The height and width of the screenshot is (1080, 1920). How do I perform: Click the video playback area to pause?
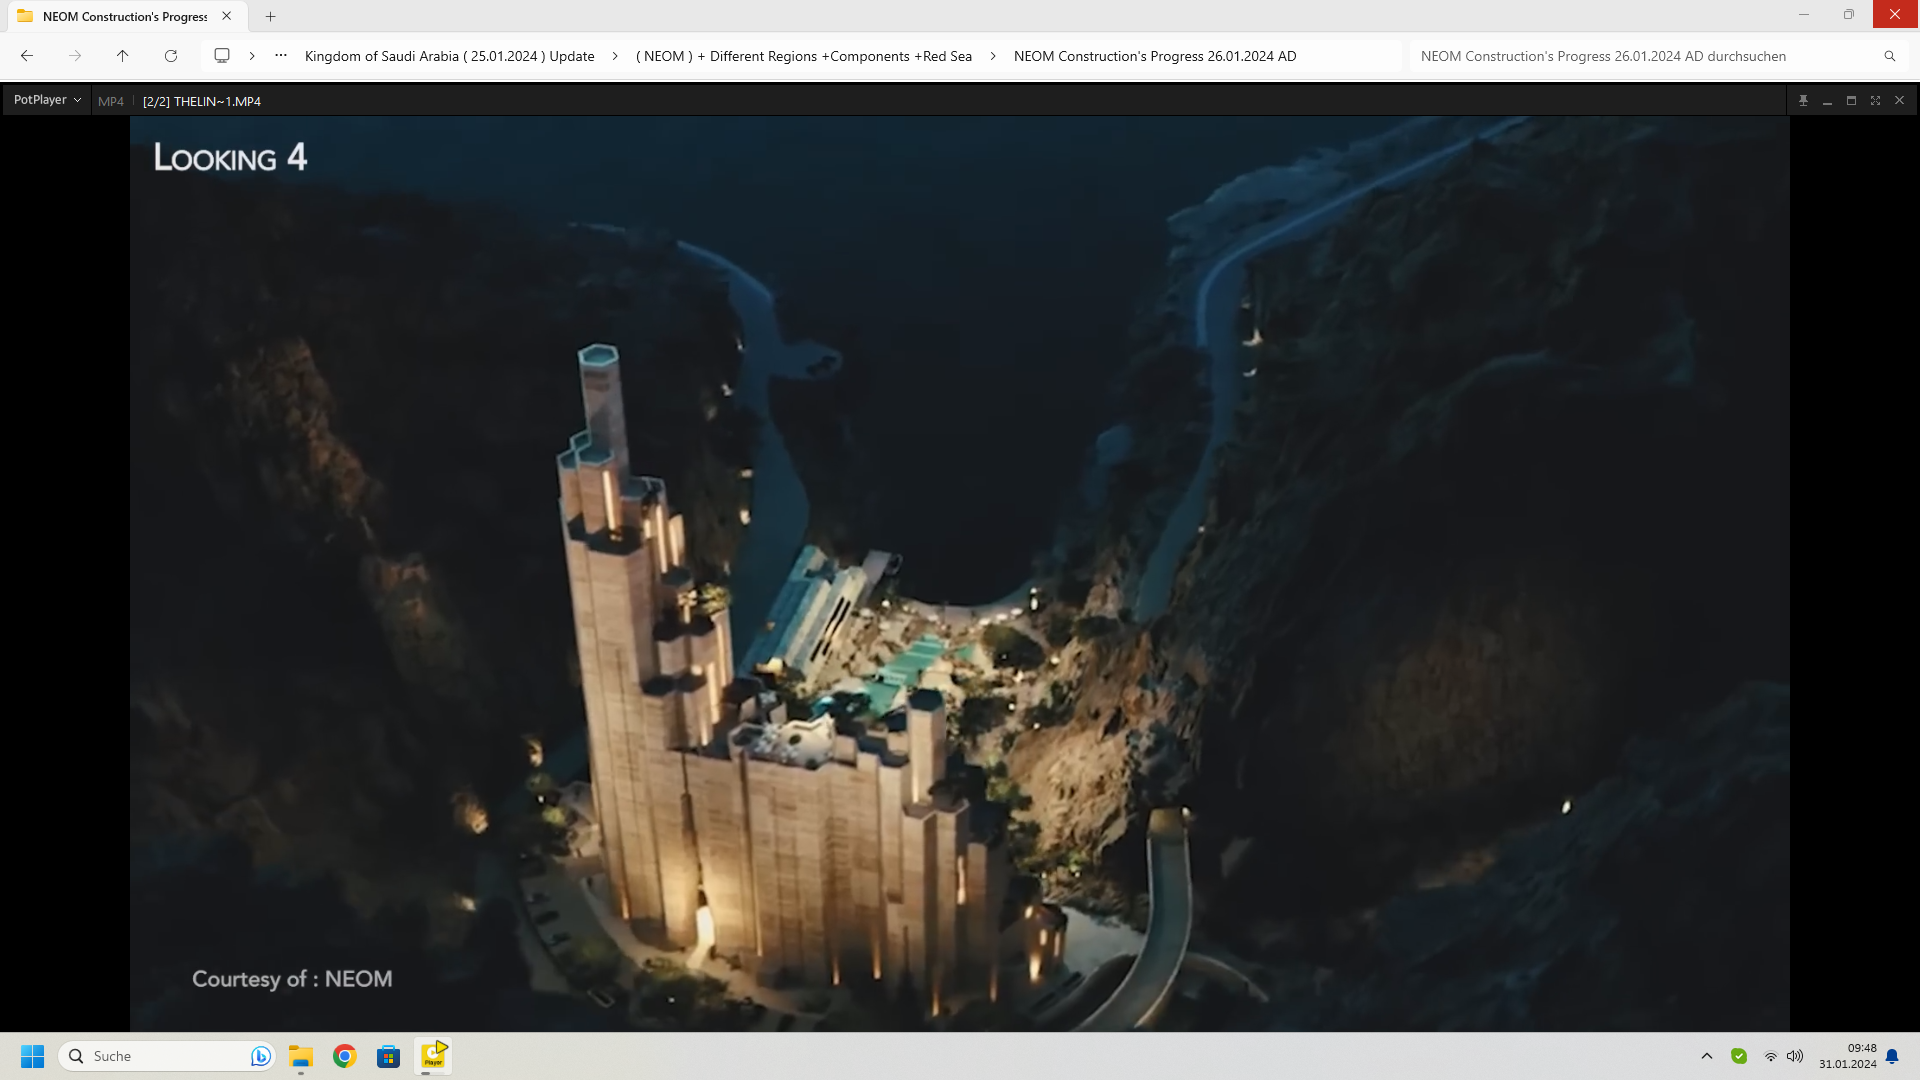[960, 574]
